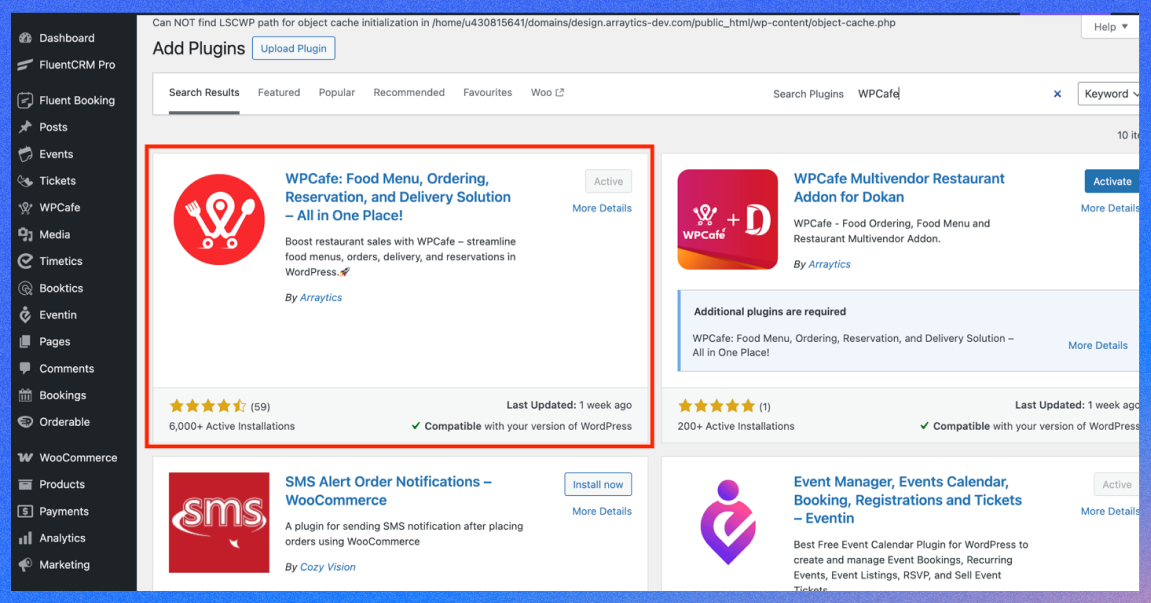Clear the plugin search with the X icon
This screenshot has width=1151, height=603.
pyautogui.click(x=1057, y=94)
